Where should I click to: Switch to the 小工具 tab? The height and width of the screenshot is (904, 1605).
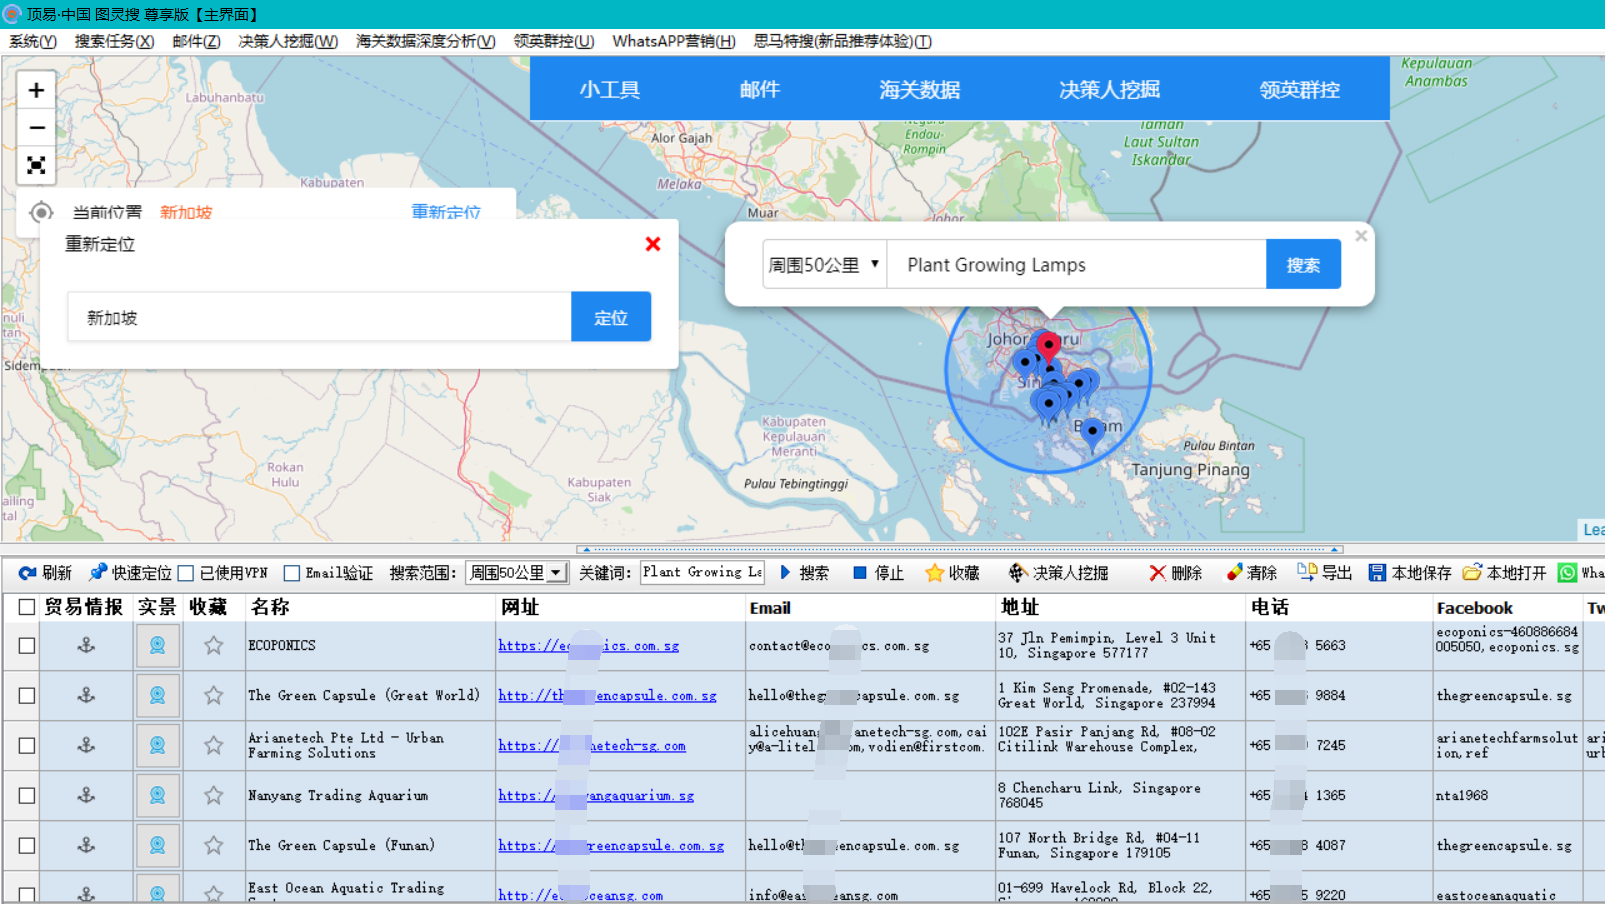610,89
